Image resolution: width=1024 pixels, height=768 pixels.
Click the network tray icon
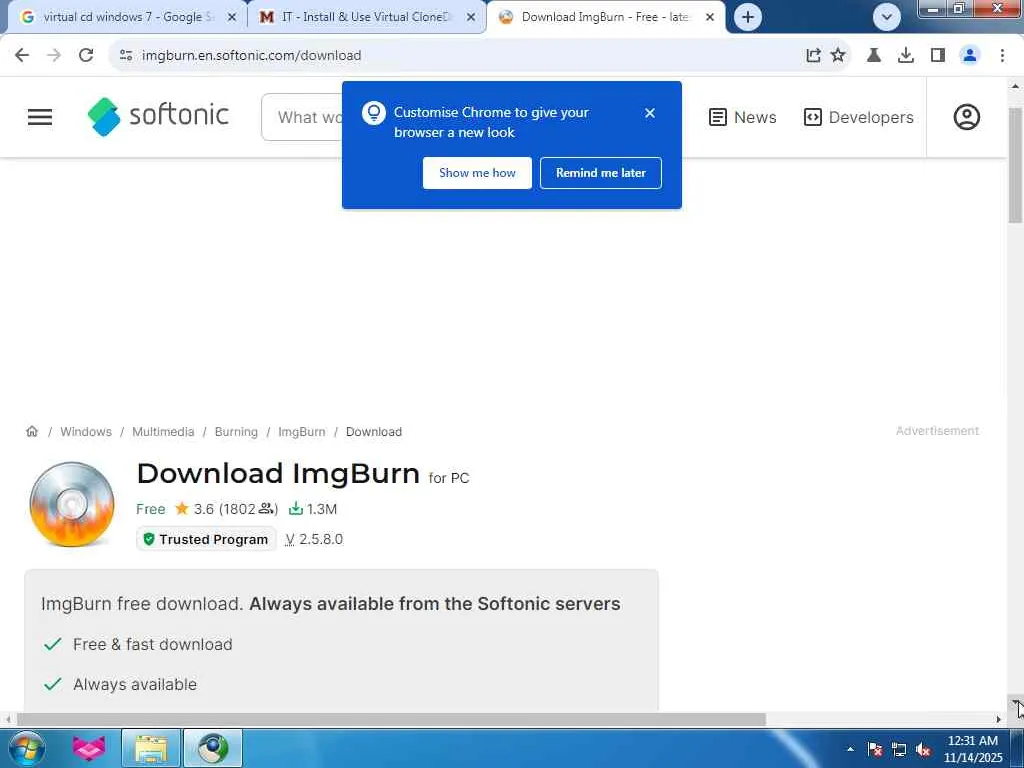click(899, 749)
